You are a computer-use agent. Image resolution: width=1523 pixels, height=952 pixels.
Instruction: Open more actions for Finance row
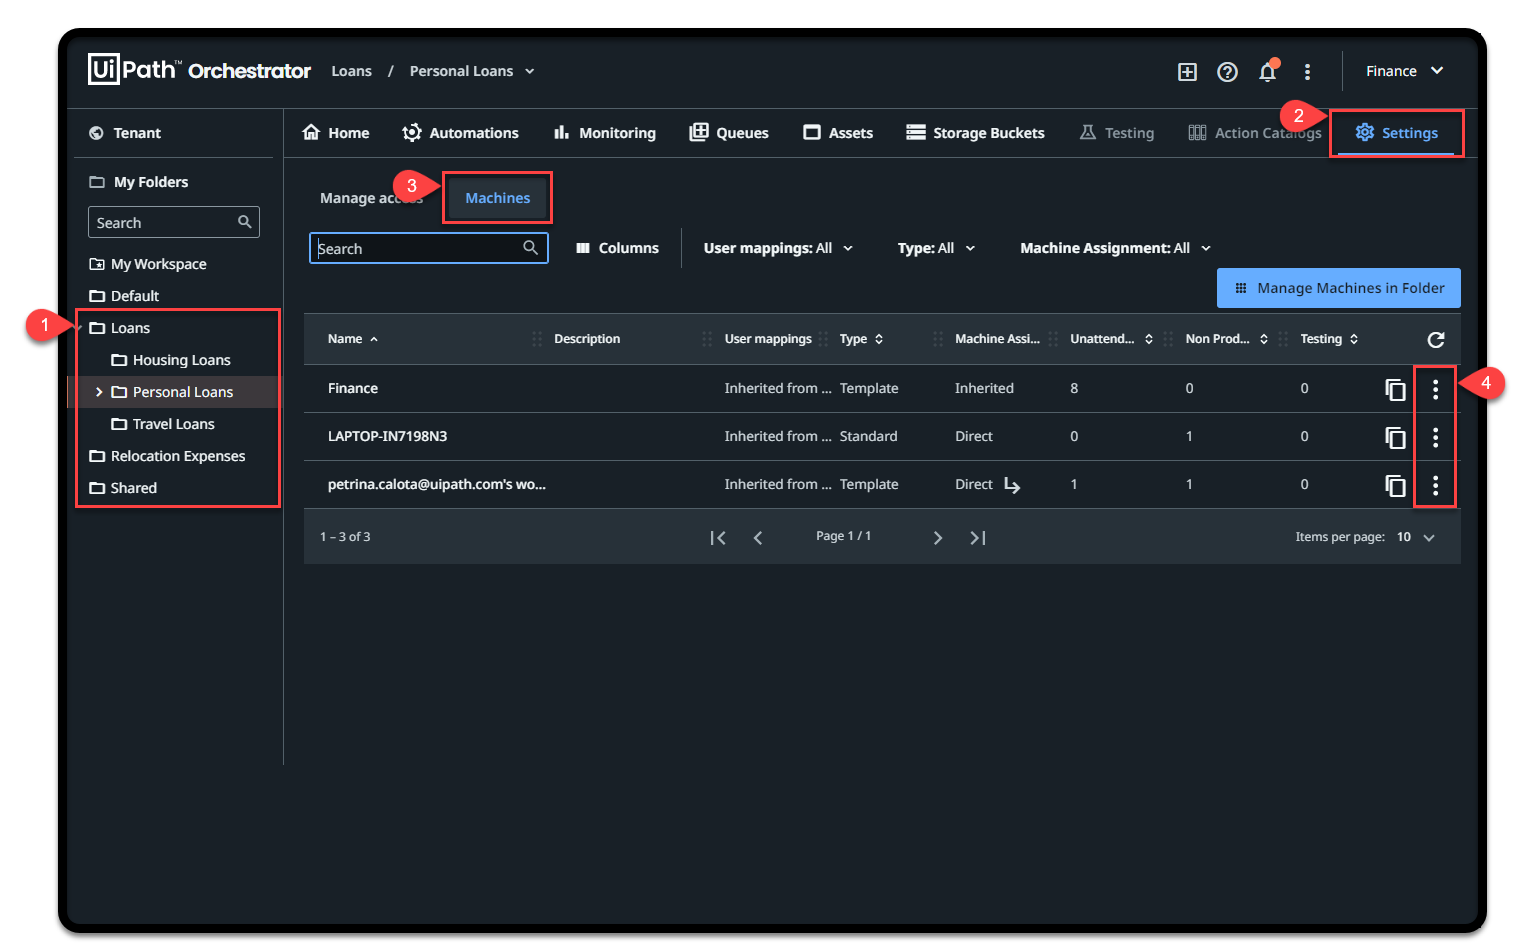pyautogui.click(x=1435, y=389)
